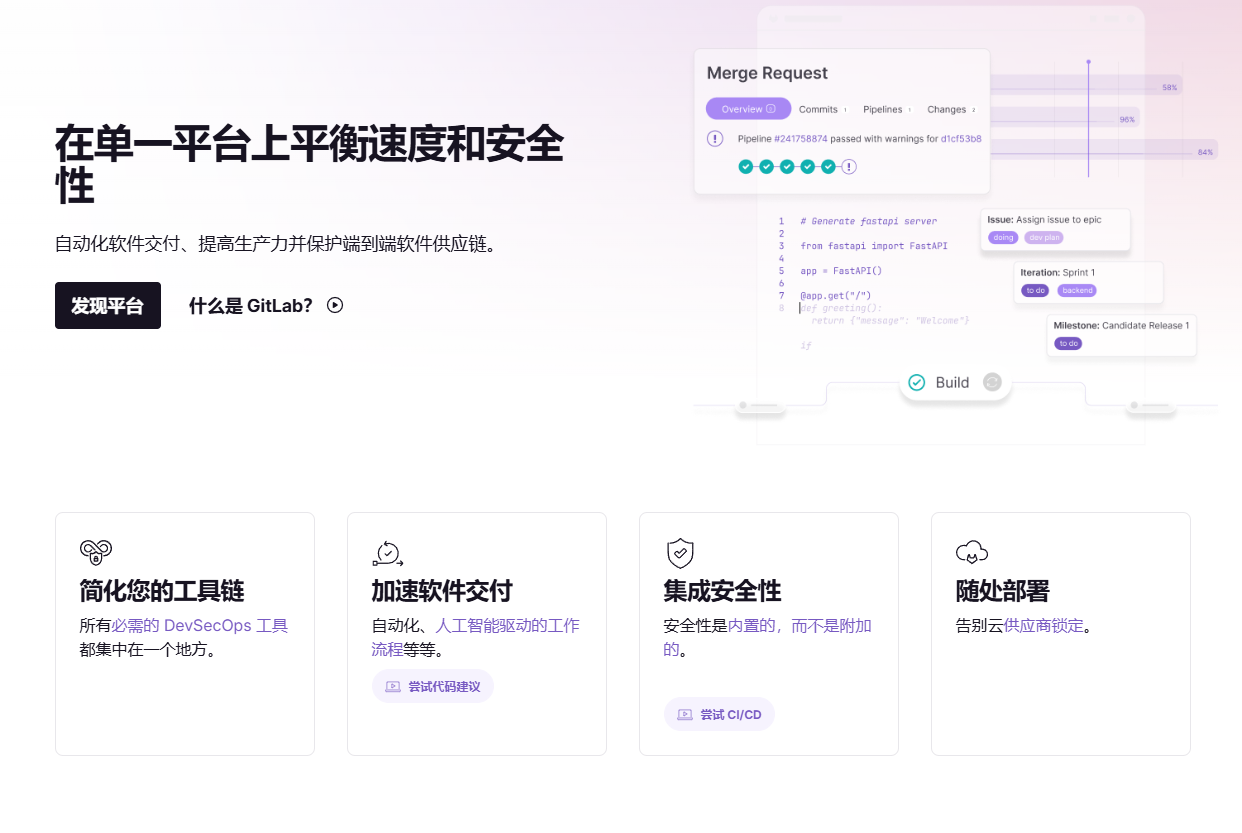Screen dimensions: 1242x833
Task: Click the 集成安全性 card heading
Action: click(722, 591)
